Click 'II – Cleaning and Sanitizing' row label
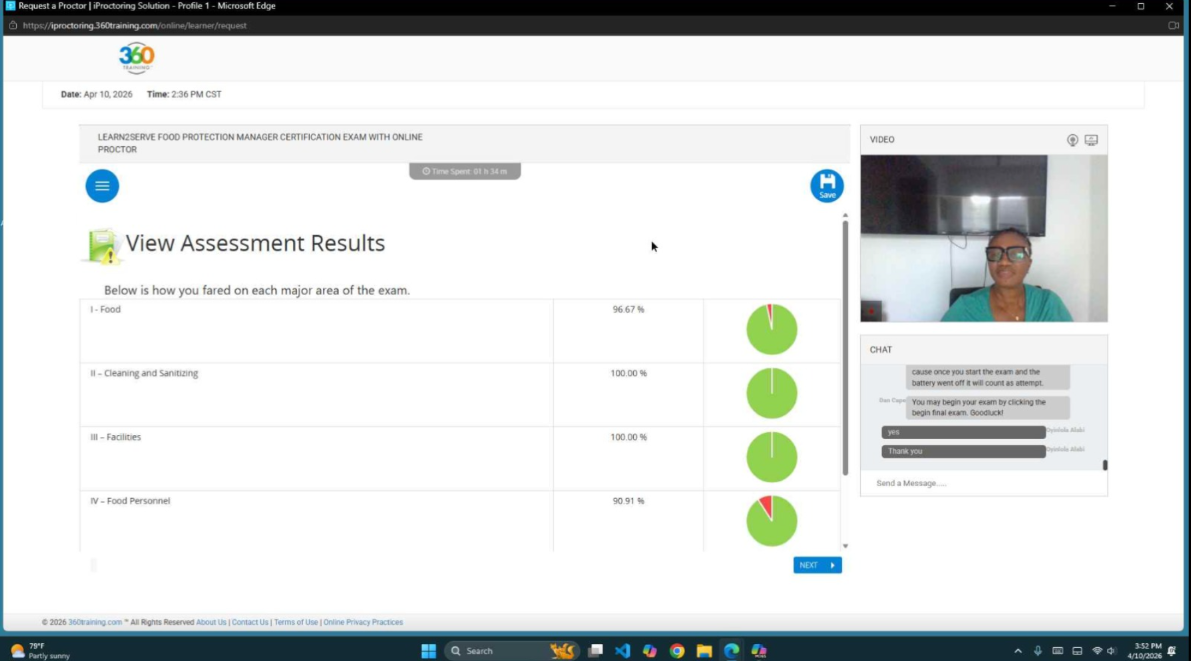This screenshot has height=661, width=1191. pos(144,373)
